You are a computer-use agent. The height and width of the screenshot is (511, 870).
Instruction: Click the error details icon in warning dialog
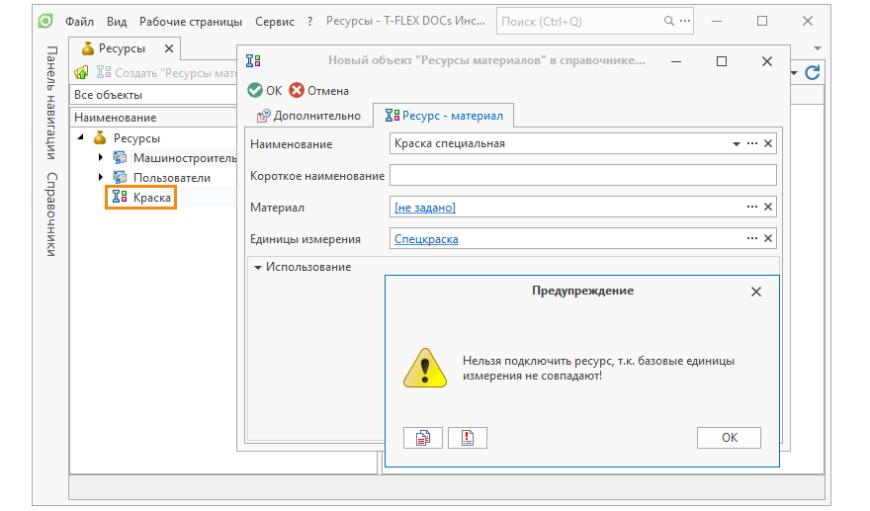[467, 438]
